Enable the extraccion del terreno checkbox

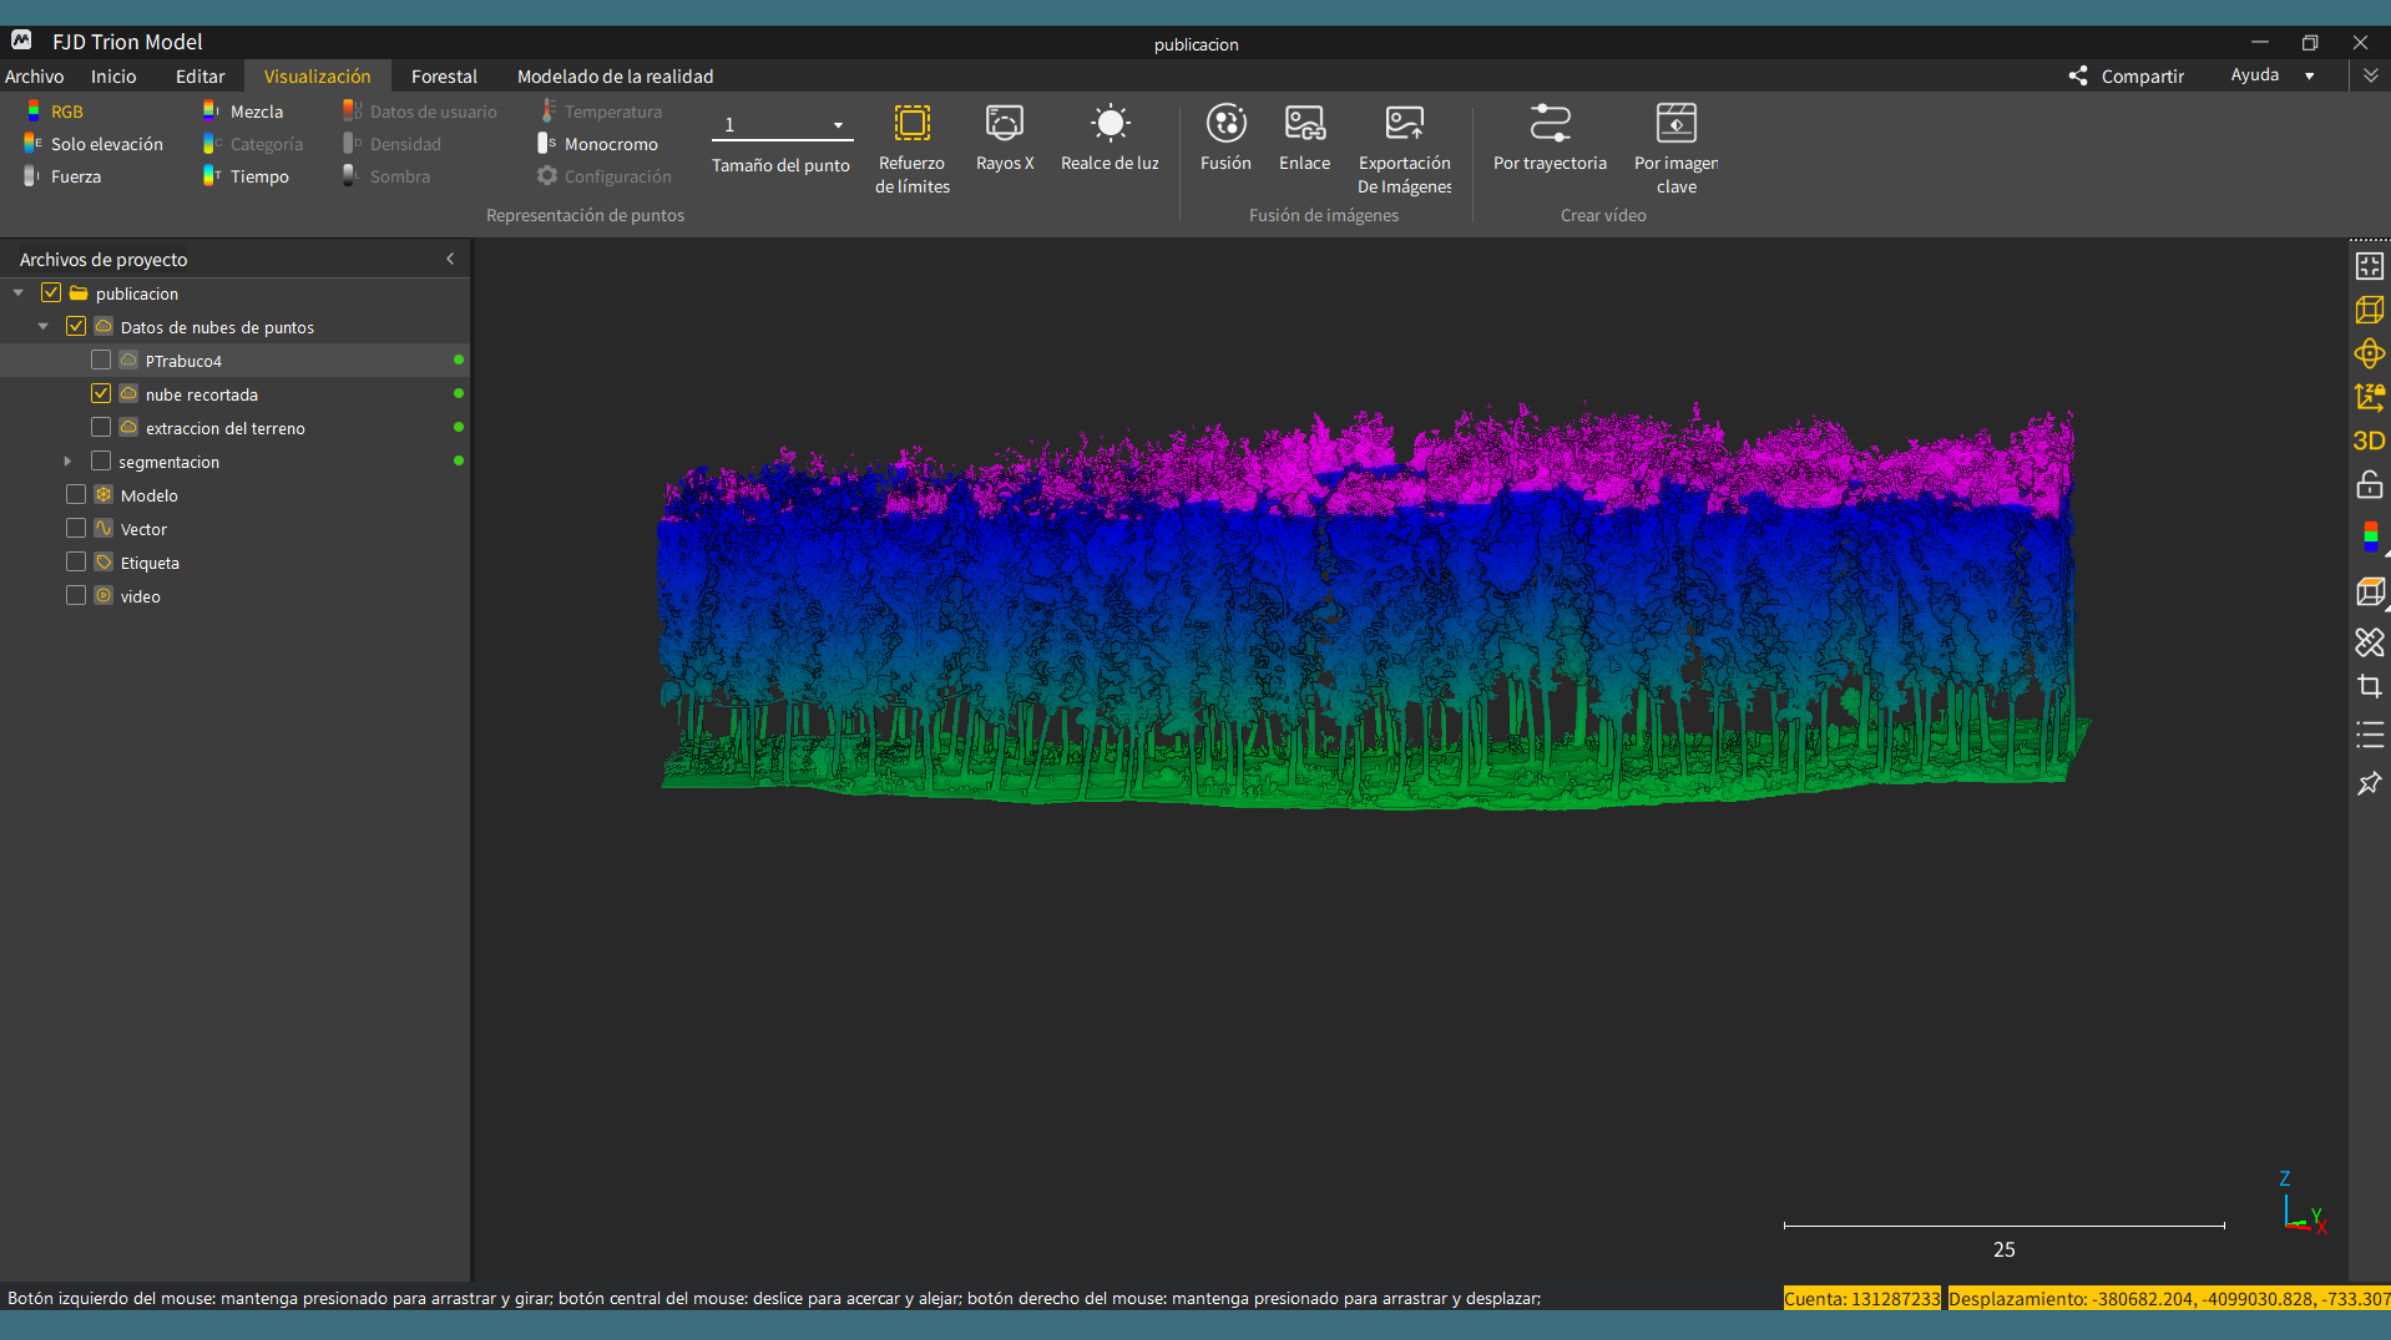(101, 428)
